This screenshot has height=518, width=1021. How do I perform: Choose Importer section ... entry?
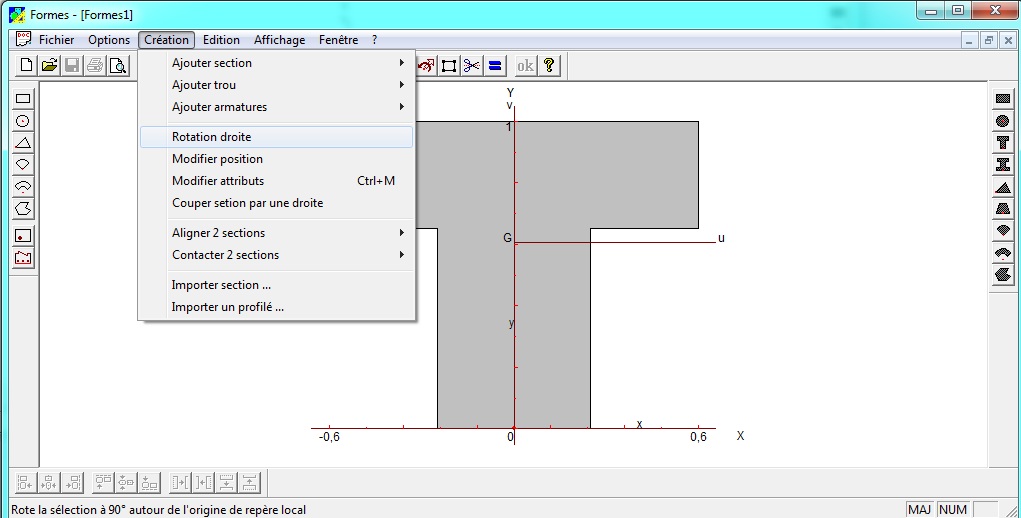point(276,284)
